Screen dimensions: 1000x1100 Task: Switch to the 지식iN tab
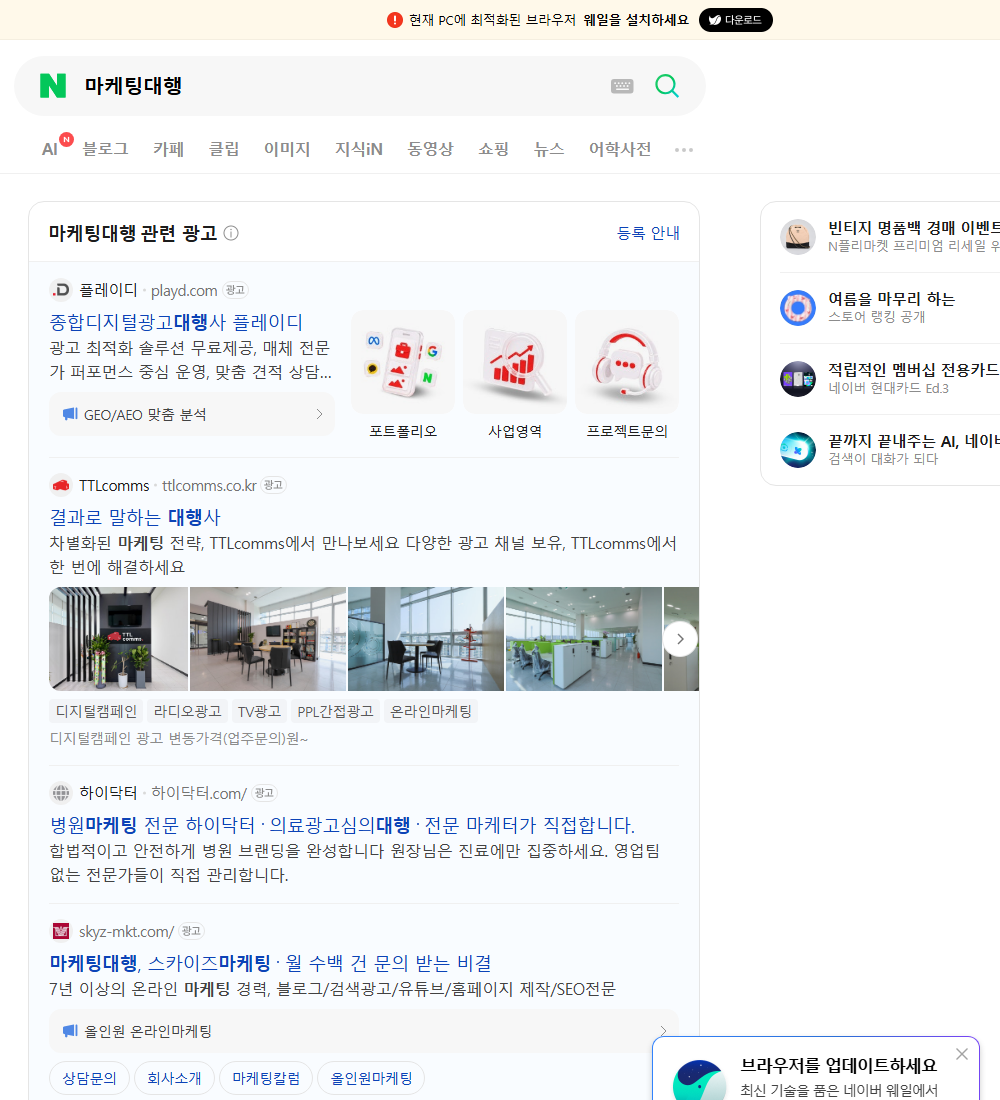point(359,149)
